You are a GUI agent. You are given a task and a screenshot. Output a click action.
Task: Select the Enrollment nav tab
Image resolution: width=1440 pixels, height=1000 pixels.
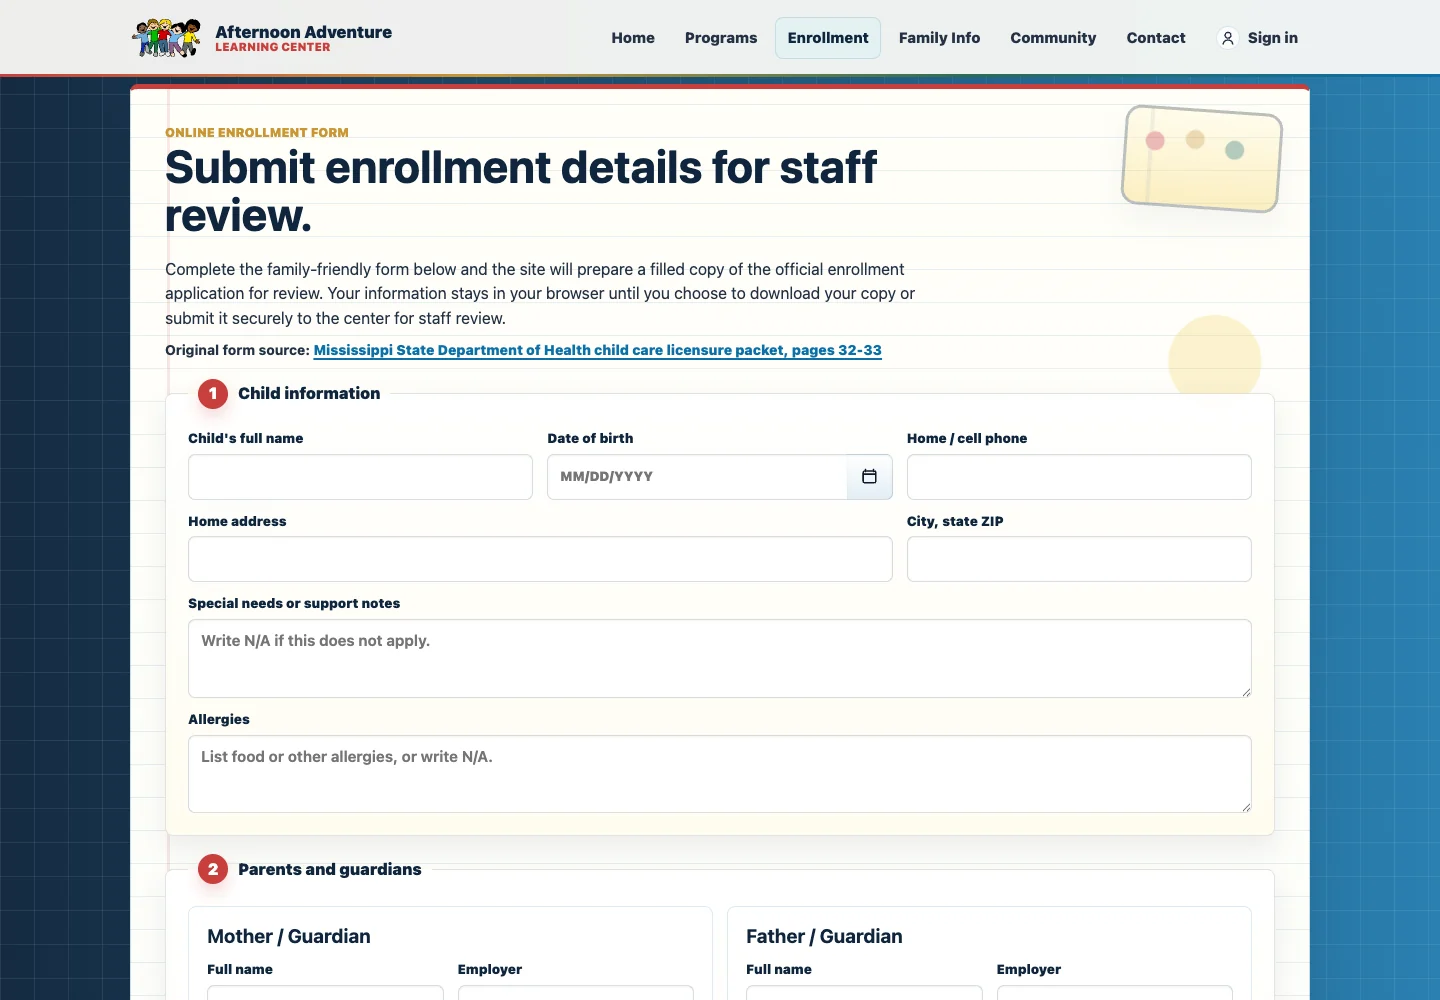pyautogui.click(x=828, y=38)
